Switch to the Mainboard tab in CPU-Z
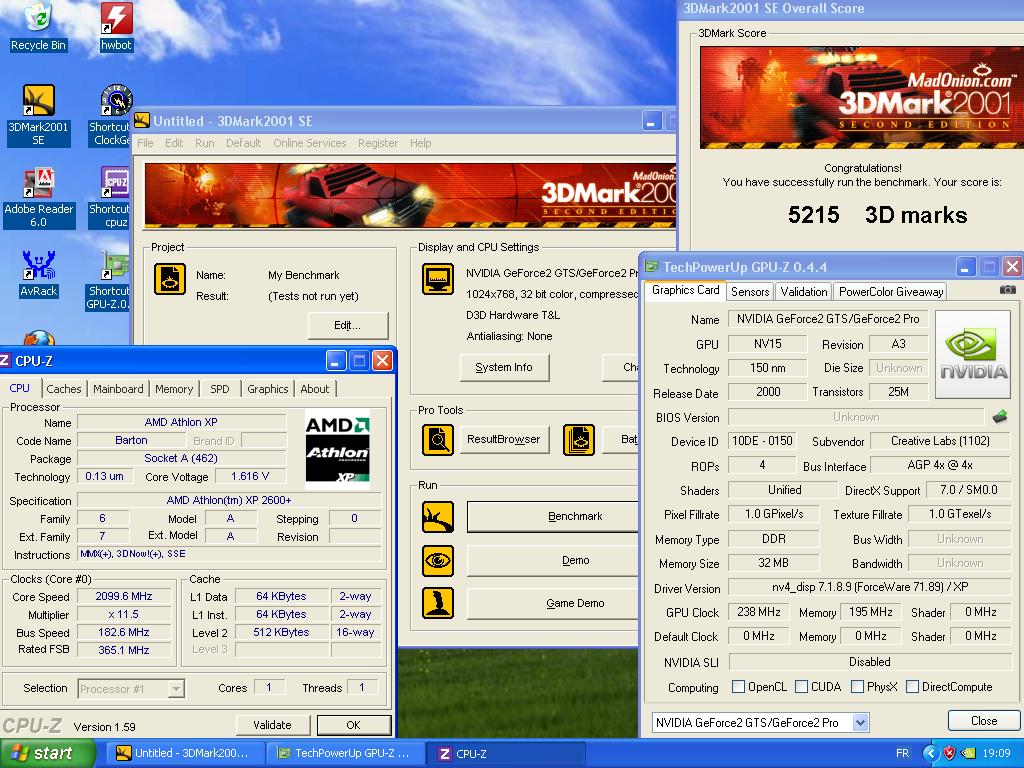This screenshot has width=1024, height=768. pyautogui.click(x=118, y=389)
